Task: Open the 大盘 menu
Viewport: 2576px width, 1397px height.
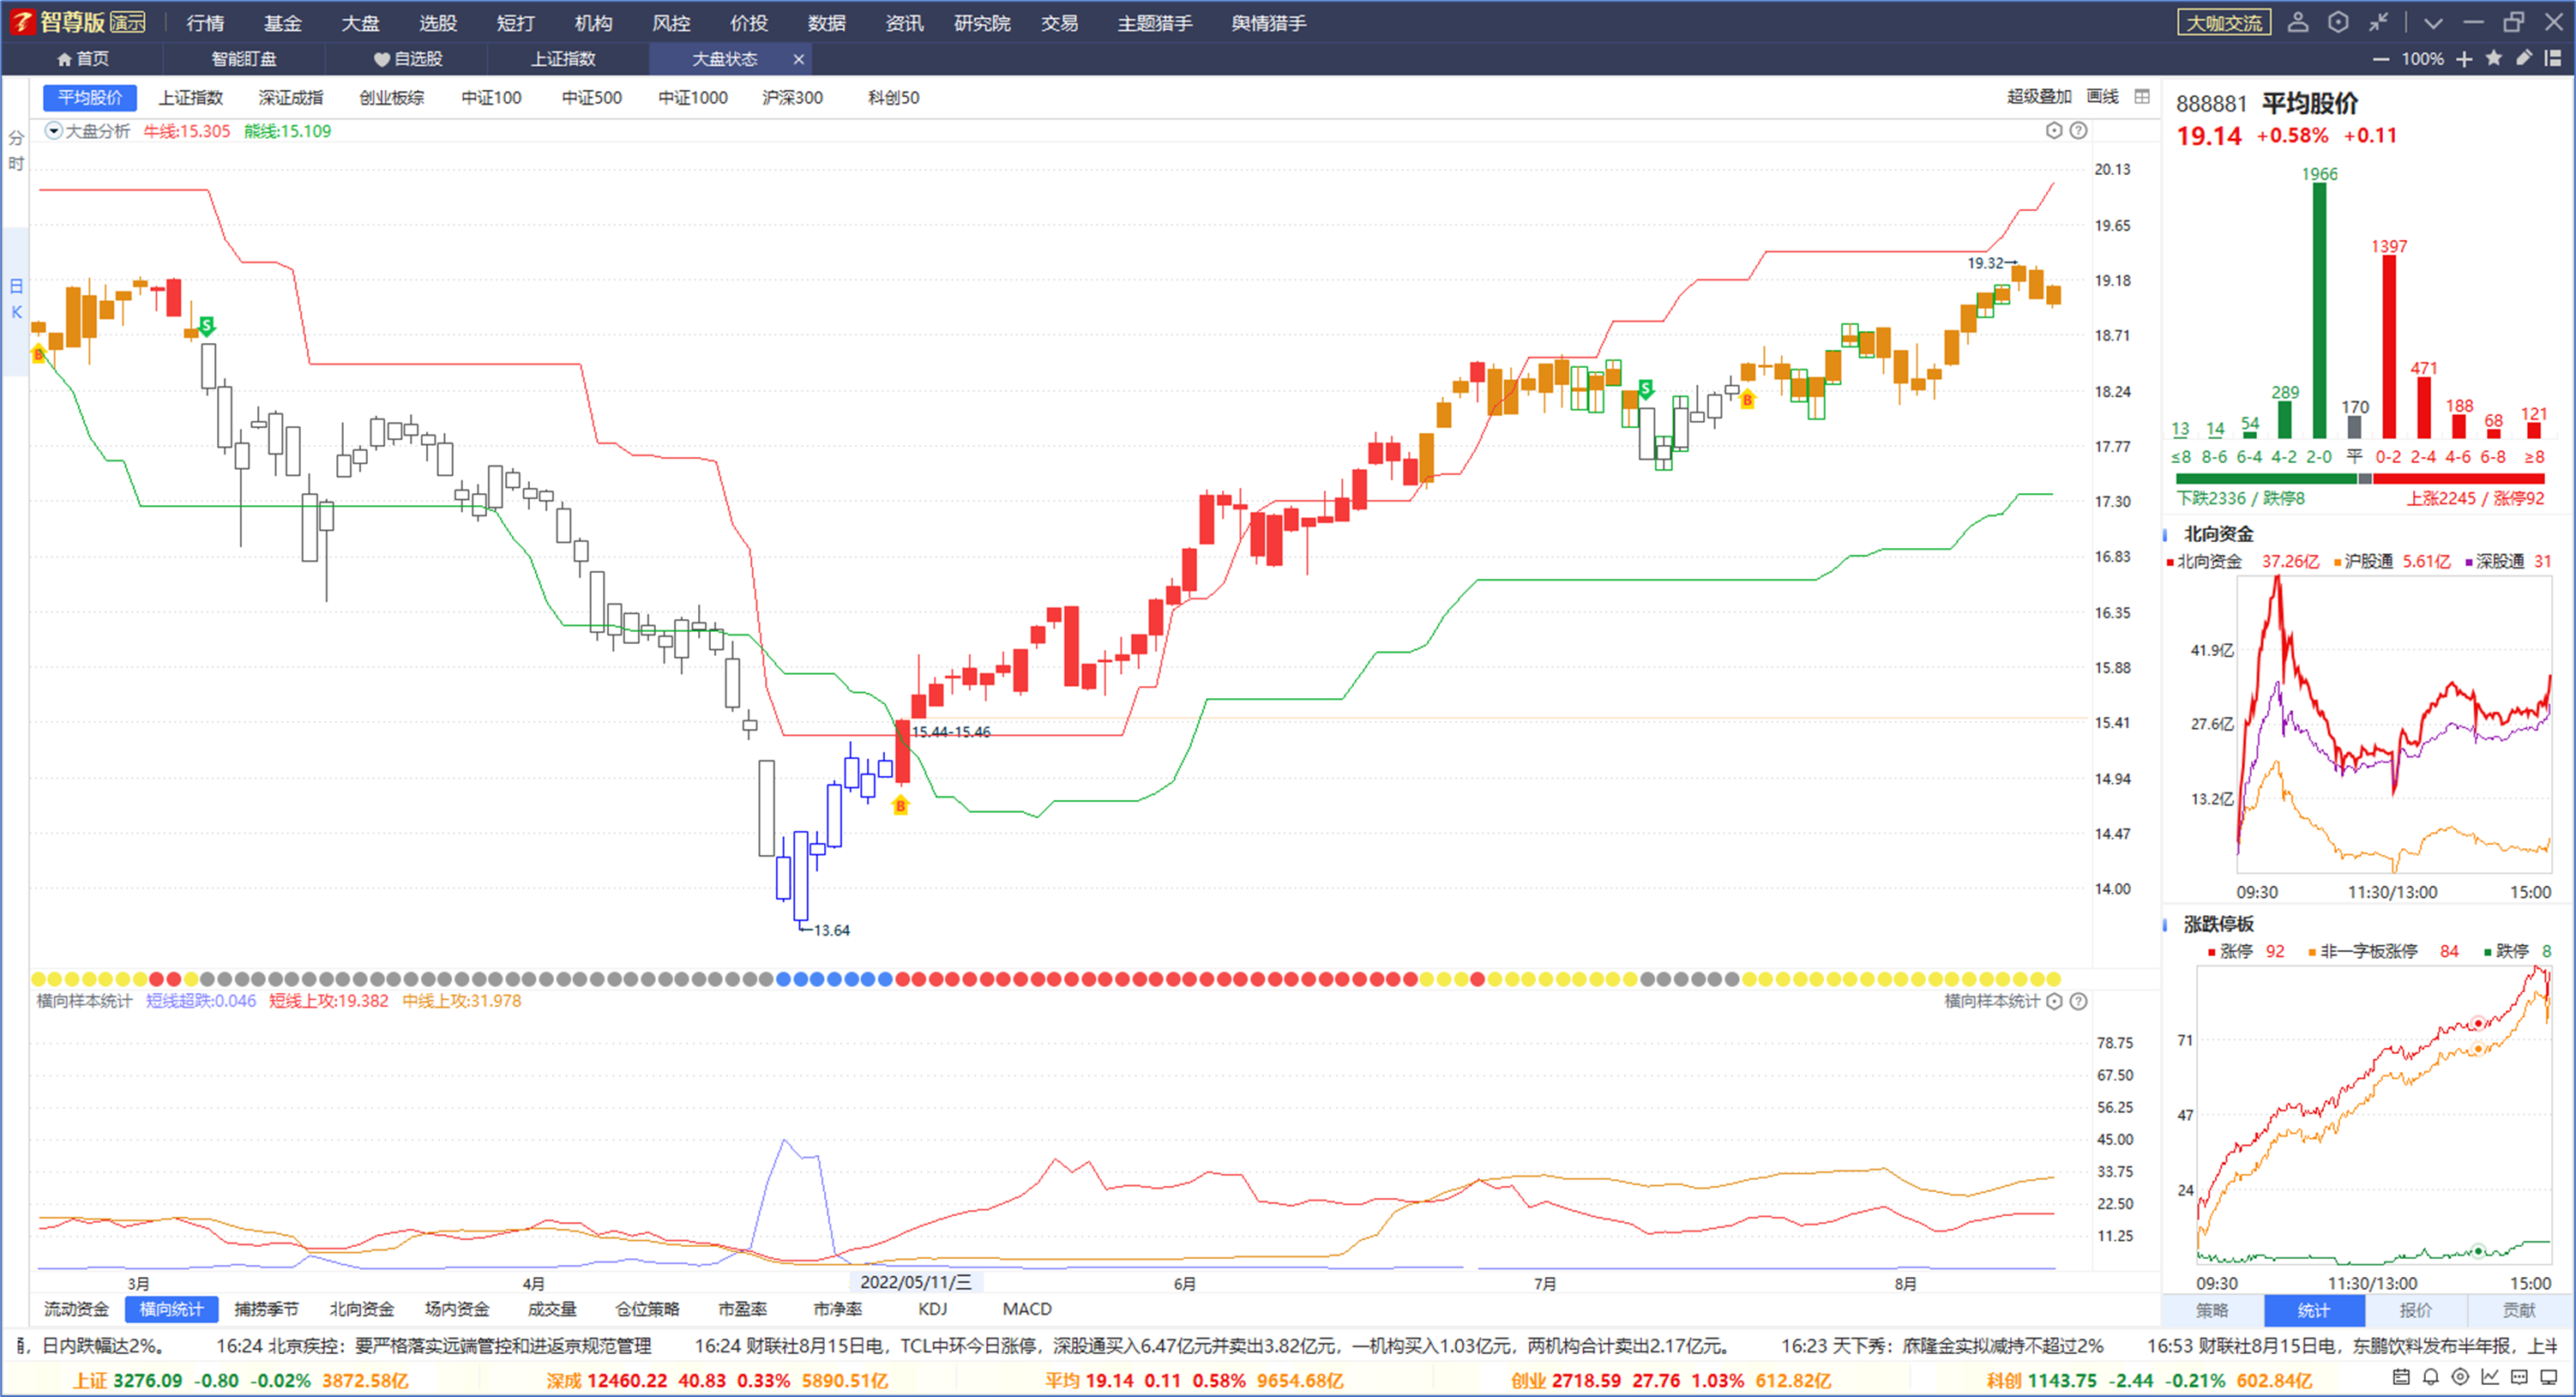Action: pos(360,23)
